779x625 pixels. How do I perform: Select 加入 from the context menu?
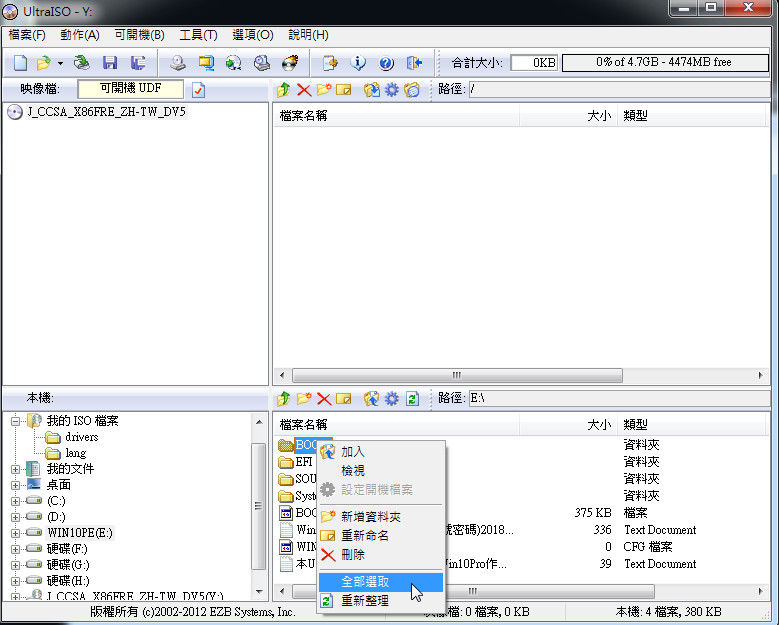coord(353,452)
